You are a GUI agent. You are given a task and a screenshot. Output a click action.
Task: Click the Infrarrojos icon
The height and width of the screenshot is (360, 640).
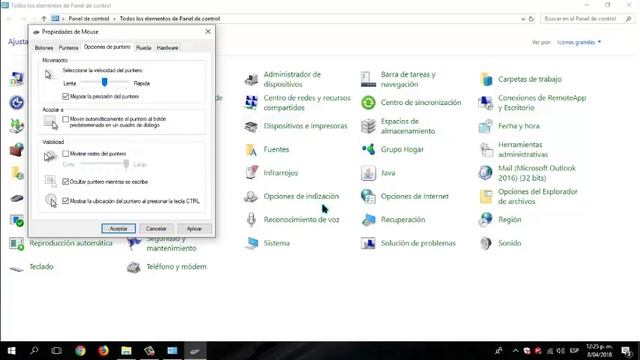pyautogui.click(x=251, y=173)
